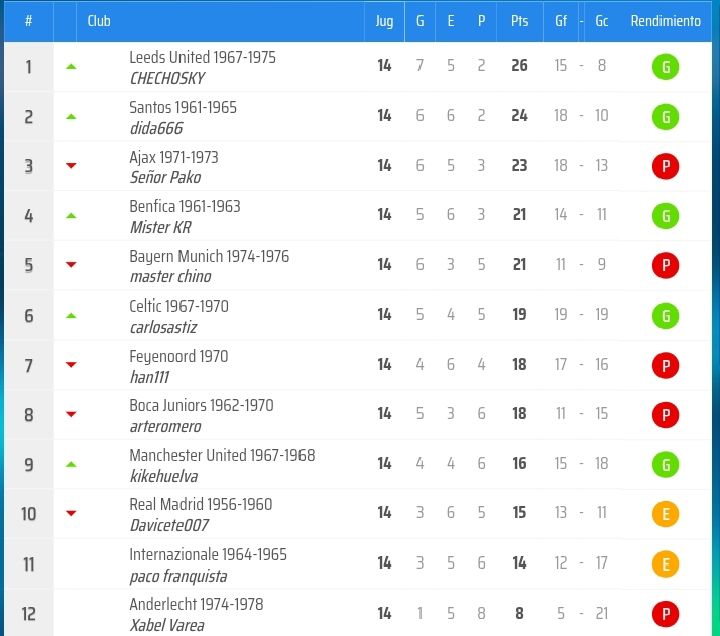Sort table by Jug column header
720x636 pixels.
(x=384, y=21)
